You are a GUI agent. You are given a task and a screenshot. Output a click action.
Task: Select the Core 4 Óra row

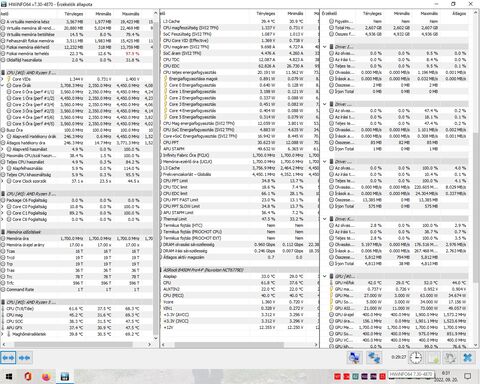click(x=77, y=117)
